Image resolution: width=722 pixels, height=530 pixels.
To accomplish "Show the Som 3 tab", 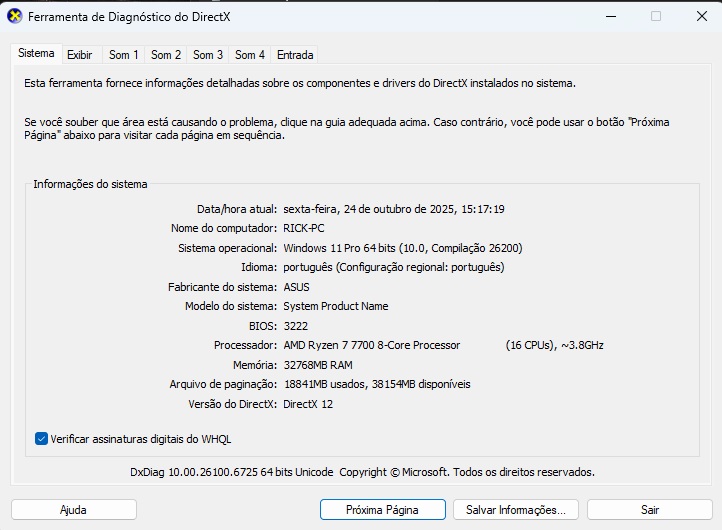I will pyautogui.click(x=208, y=55).
